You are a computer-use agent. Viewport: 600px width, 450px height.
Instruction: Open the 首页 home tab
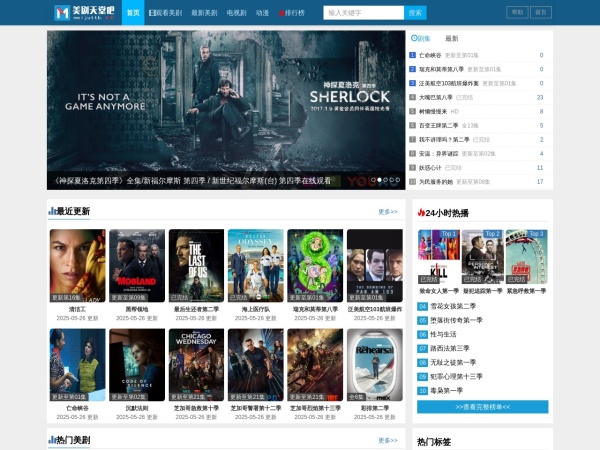[x=133, y=13]
